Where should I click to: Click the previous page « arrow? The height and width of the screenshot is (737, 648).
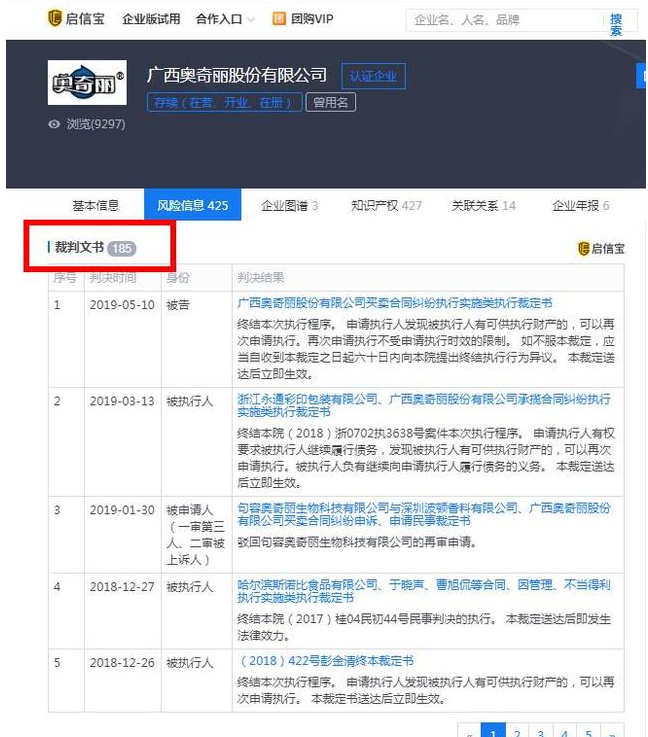469,732
